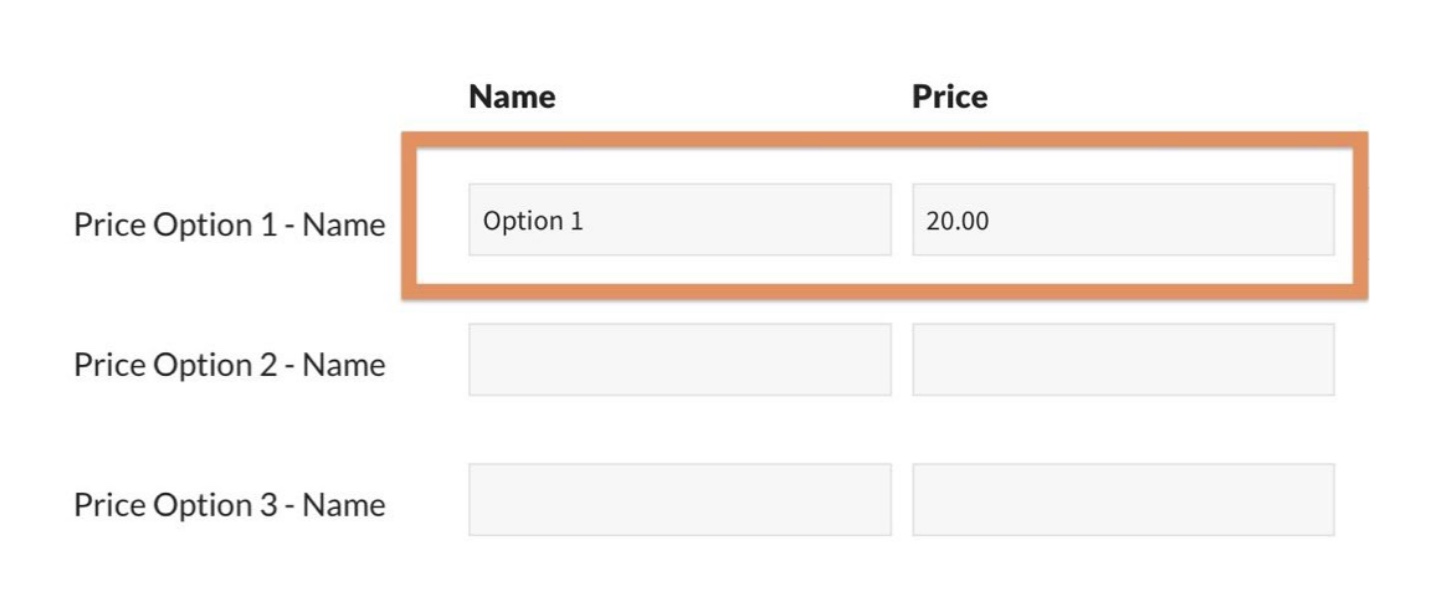
Task: Focus the empty Price Option 2 name field
Action: click(679, 360)
